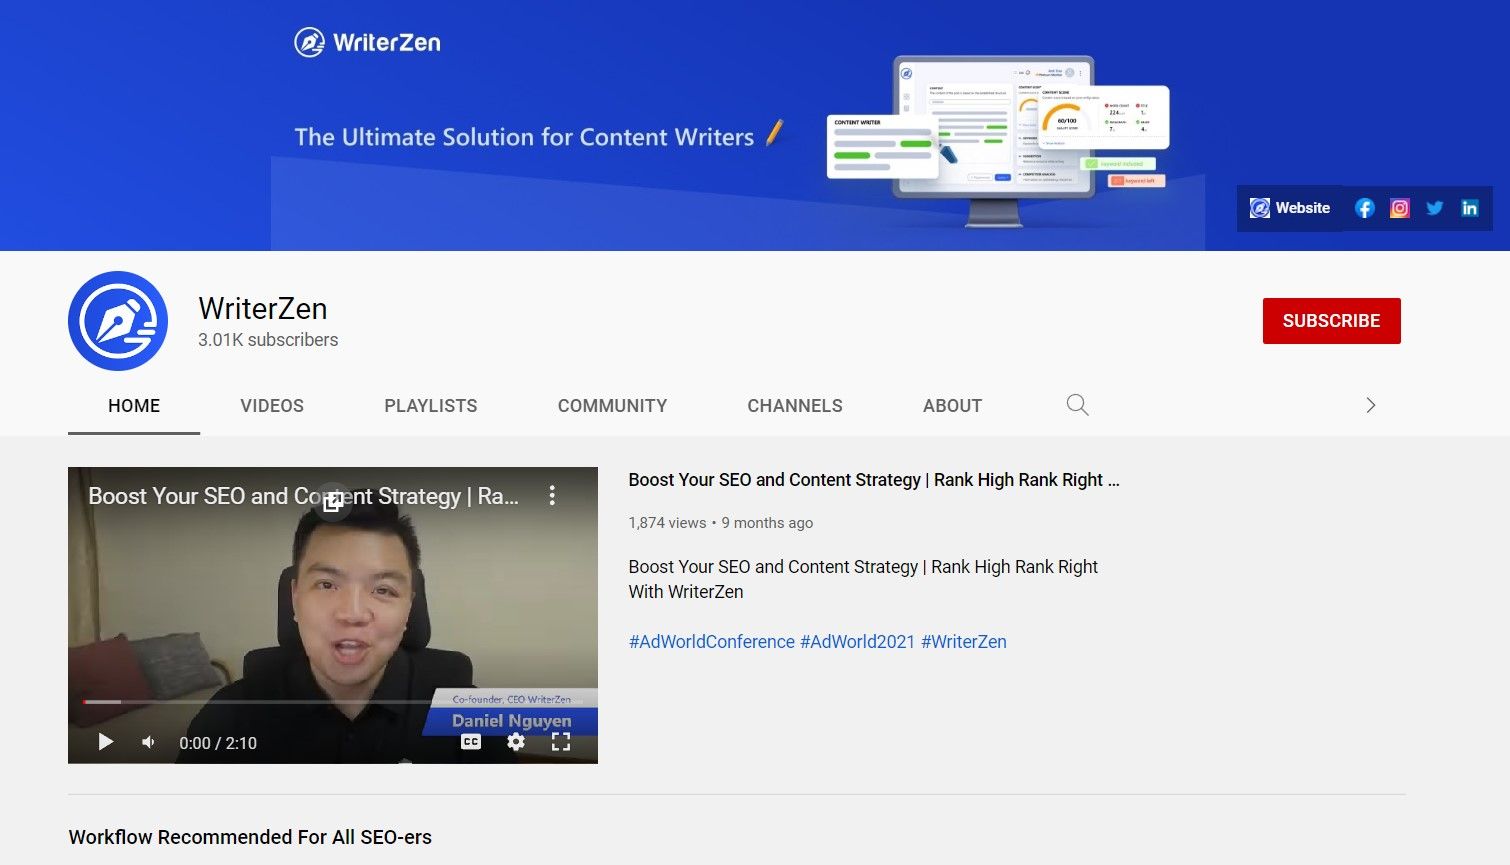This screenshot has height=865, width=1510.
Task: Click the video title overlay in player
Action: click(304, 496)
